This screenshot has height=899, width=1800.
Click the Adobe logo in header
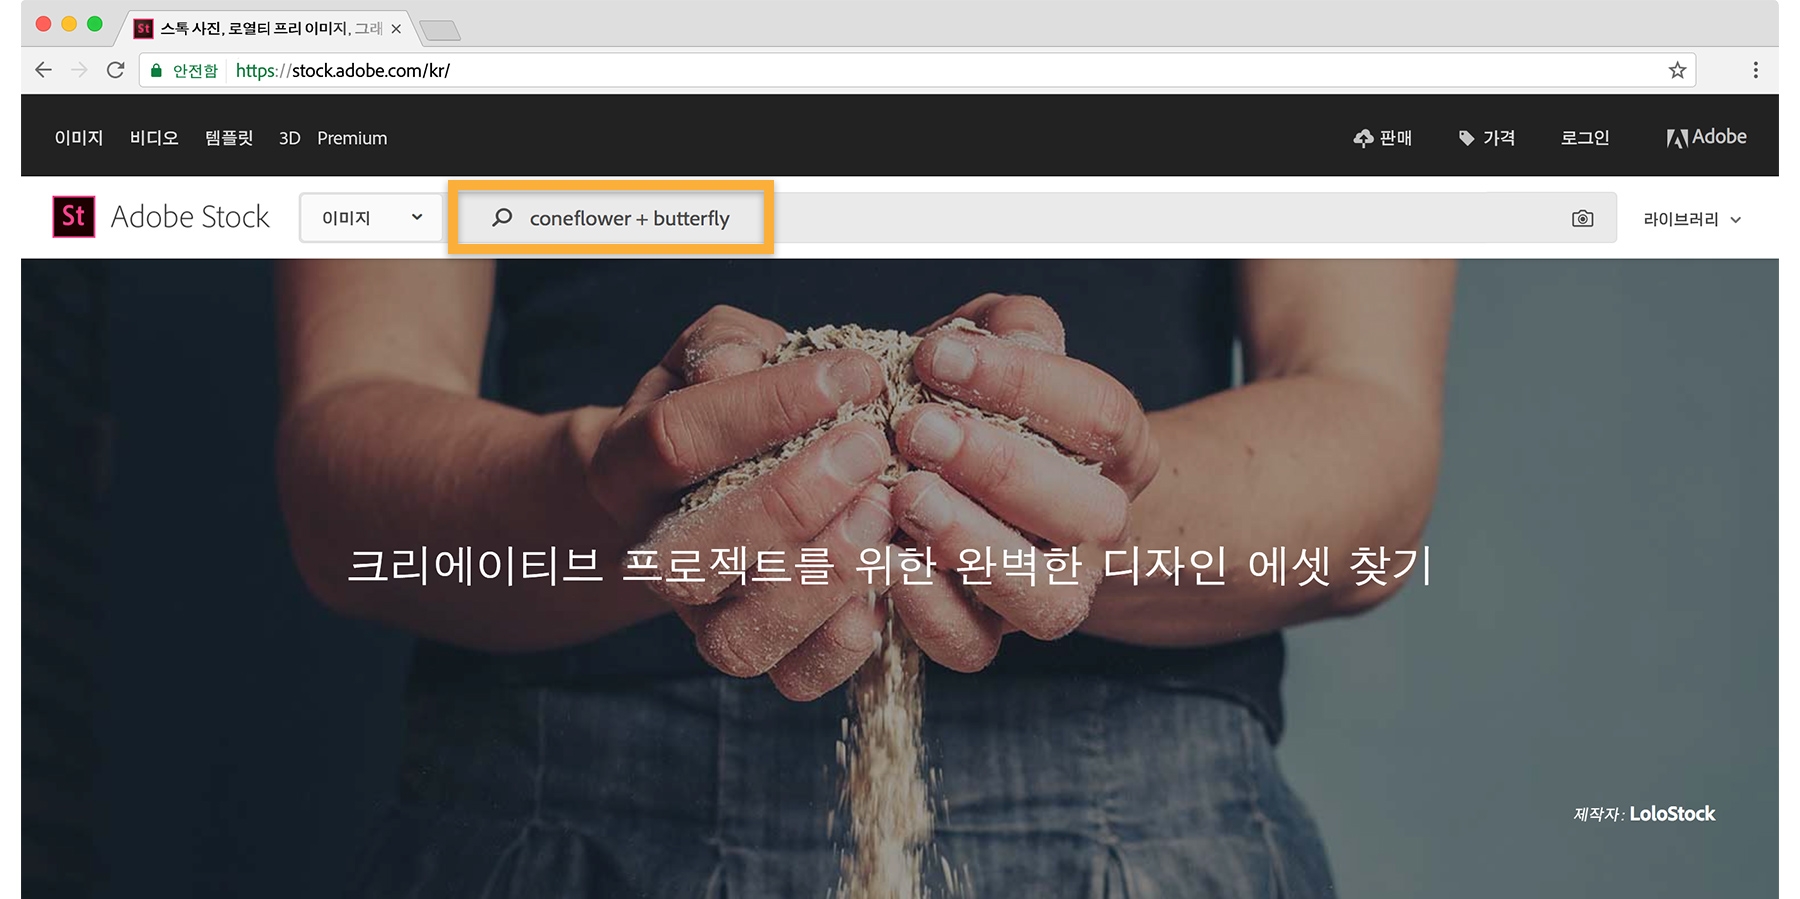1706,137
